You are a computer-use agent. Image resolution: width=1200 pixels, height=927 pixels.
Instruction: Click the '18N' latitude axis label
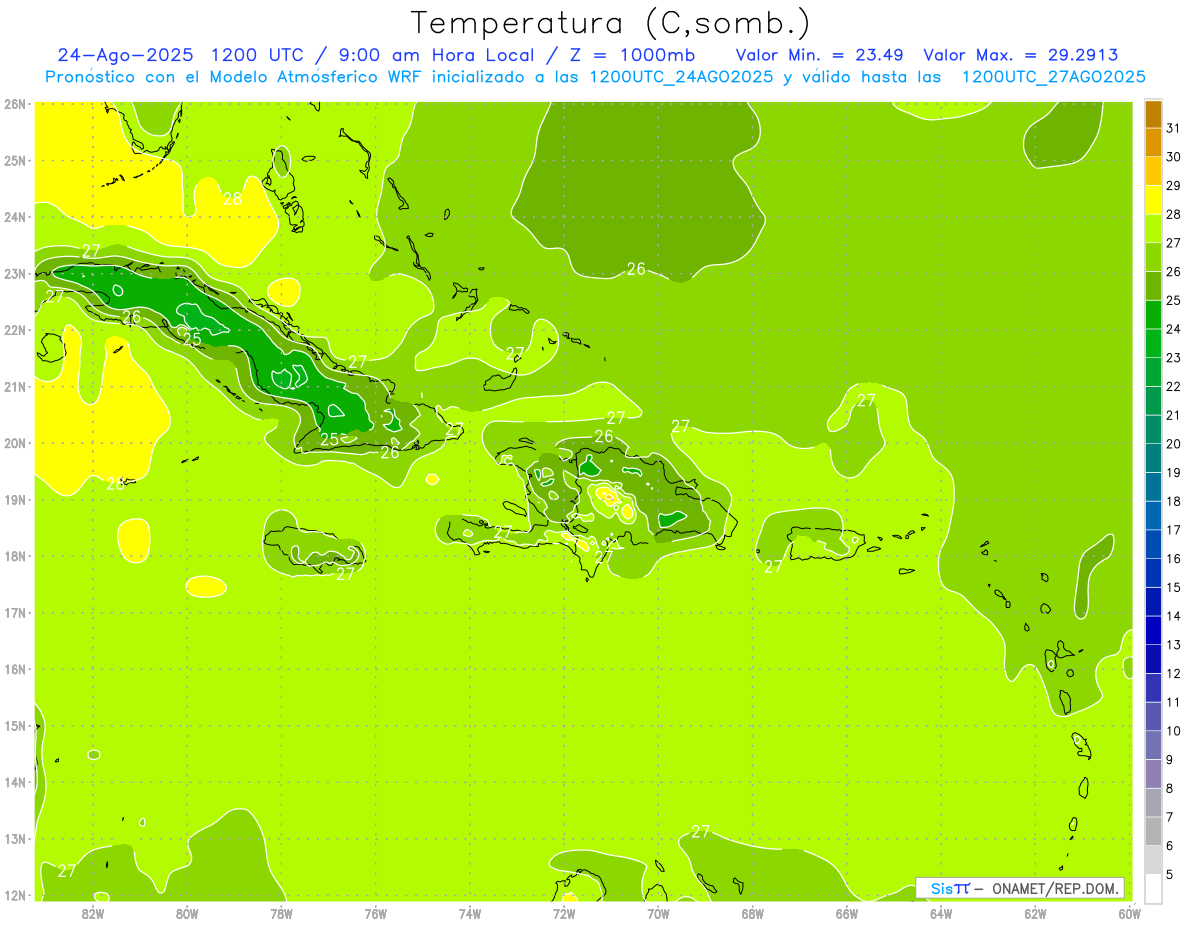point(15,556)
